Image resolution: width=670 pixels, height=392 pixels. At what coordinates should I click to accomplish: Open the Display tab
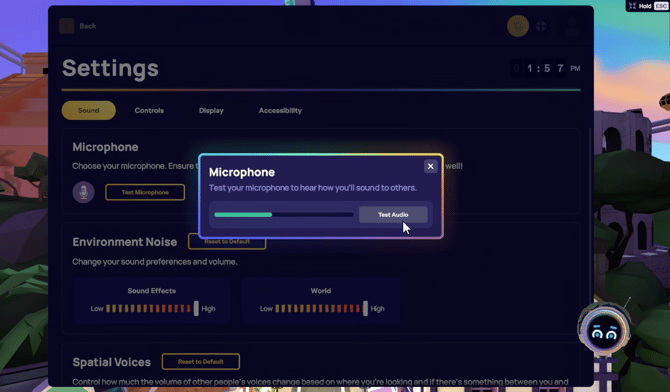pos(211,110)
